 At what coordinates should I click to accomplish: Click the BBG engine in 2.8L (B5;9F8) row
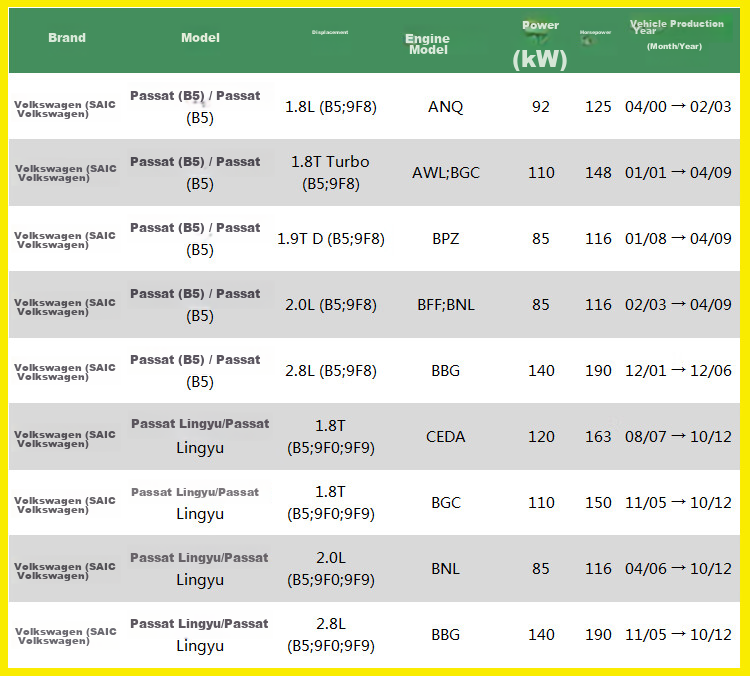pyautogui.click(x=445, y=370)
